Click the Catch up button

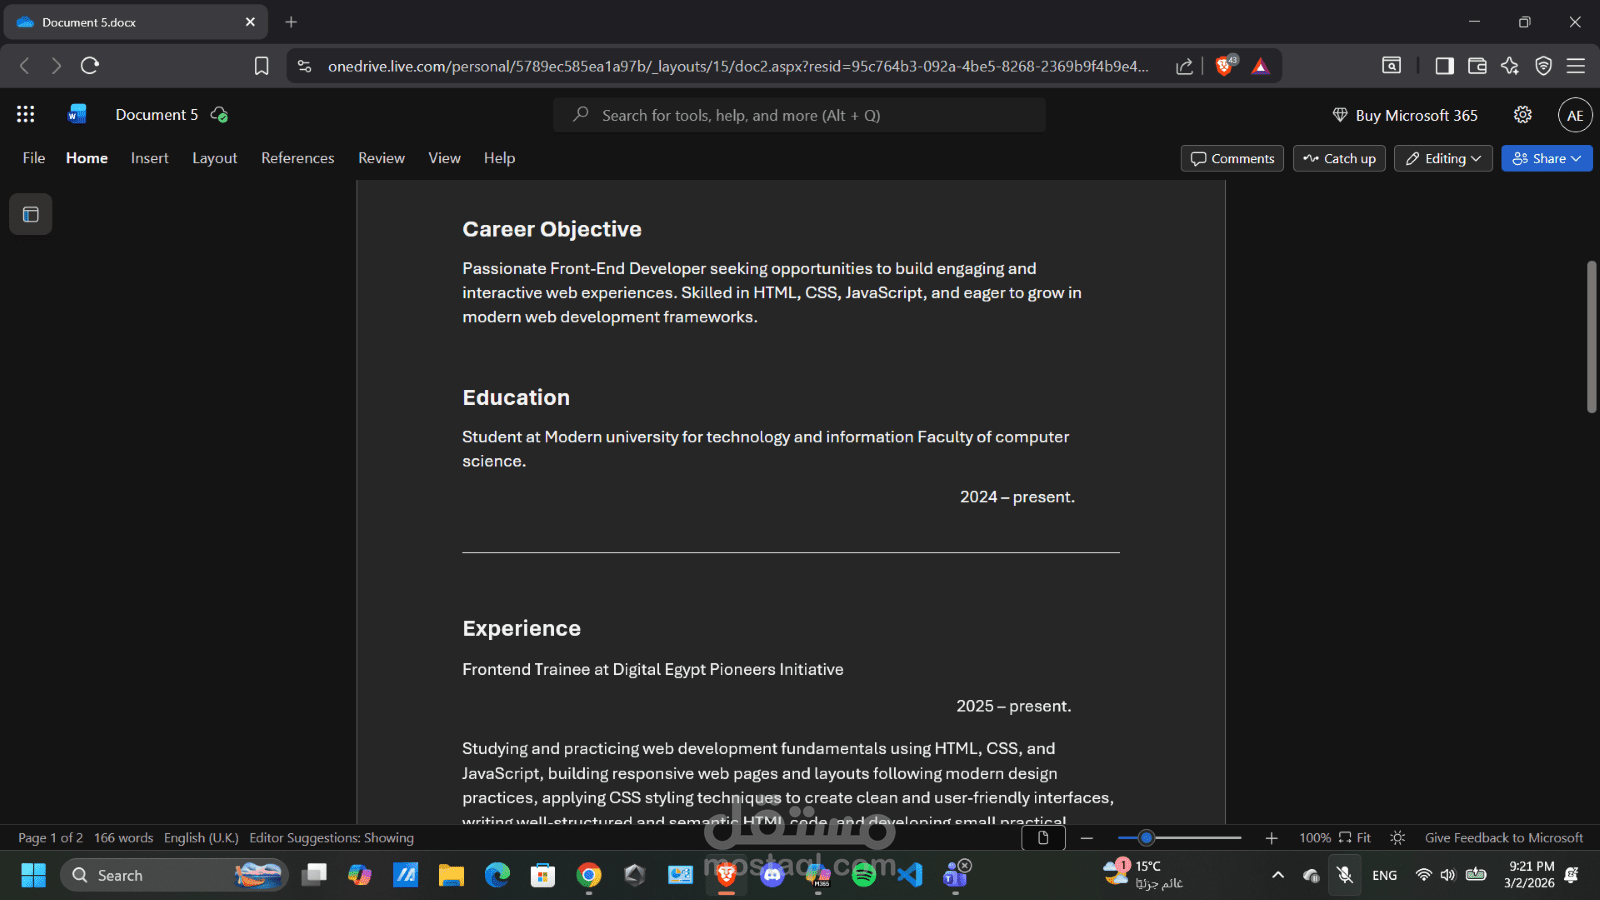1339,158
